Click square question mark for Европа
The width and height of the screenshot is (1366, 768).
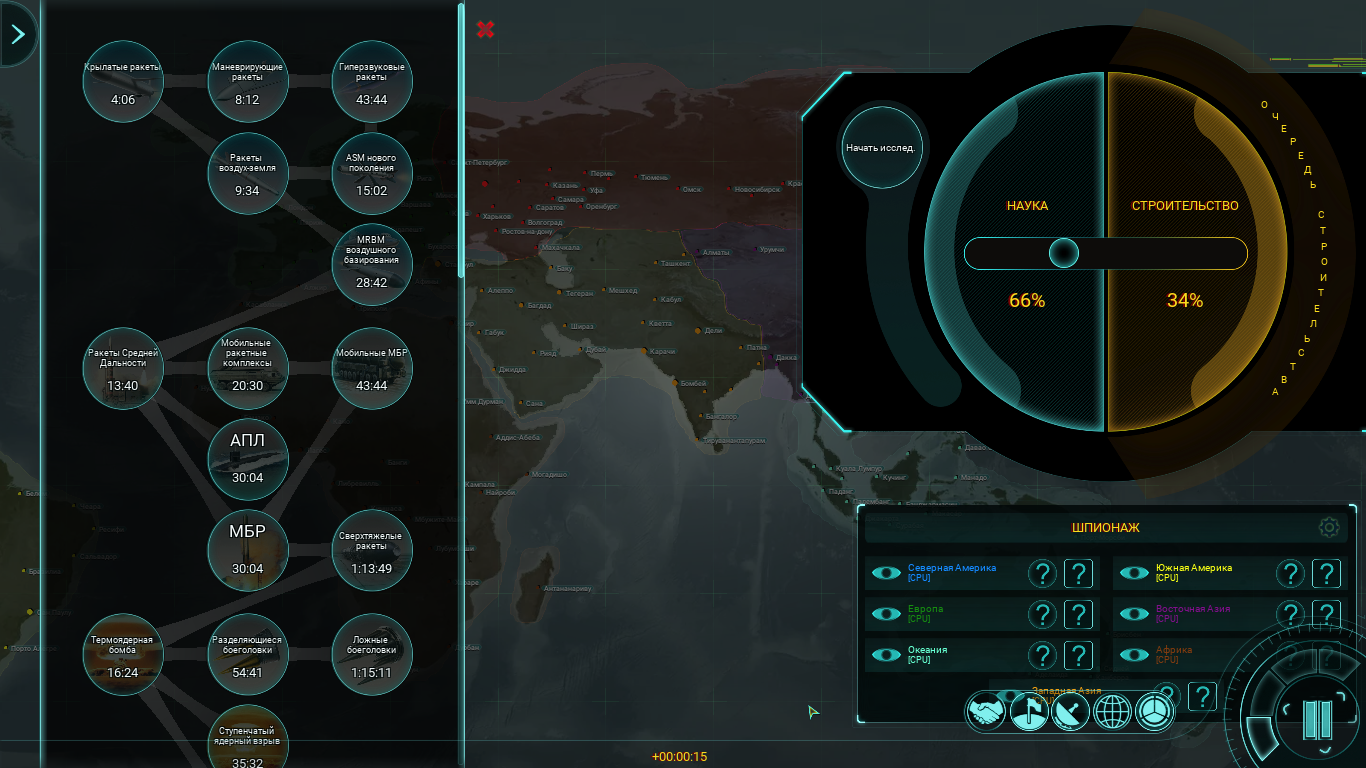pos(1078,614)
